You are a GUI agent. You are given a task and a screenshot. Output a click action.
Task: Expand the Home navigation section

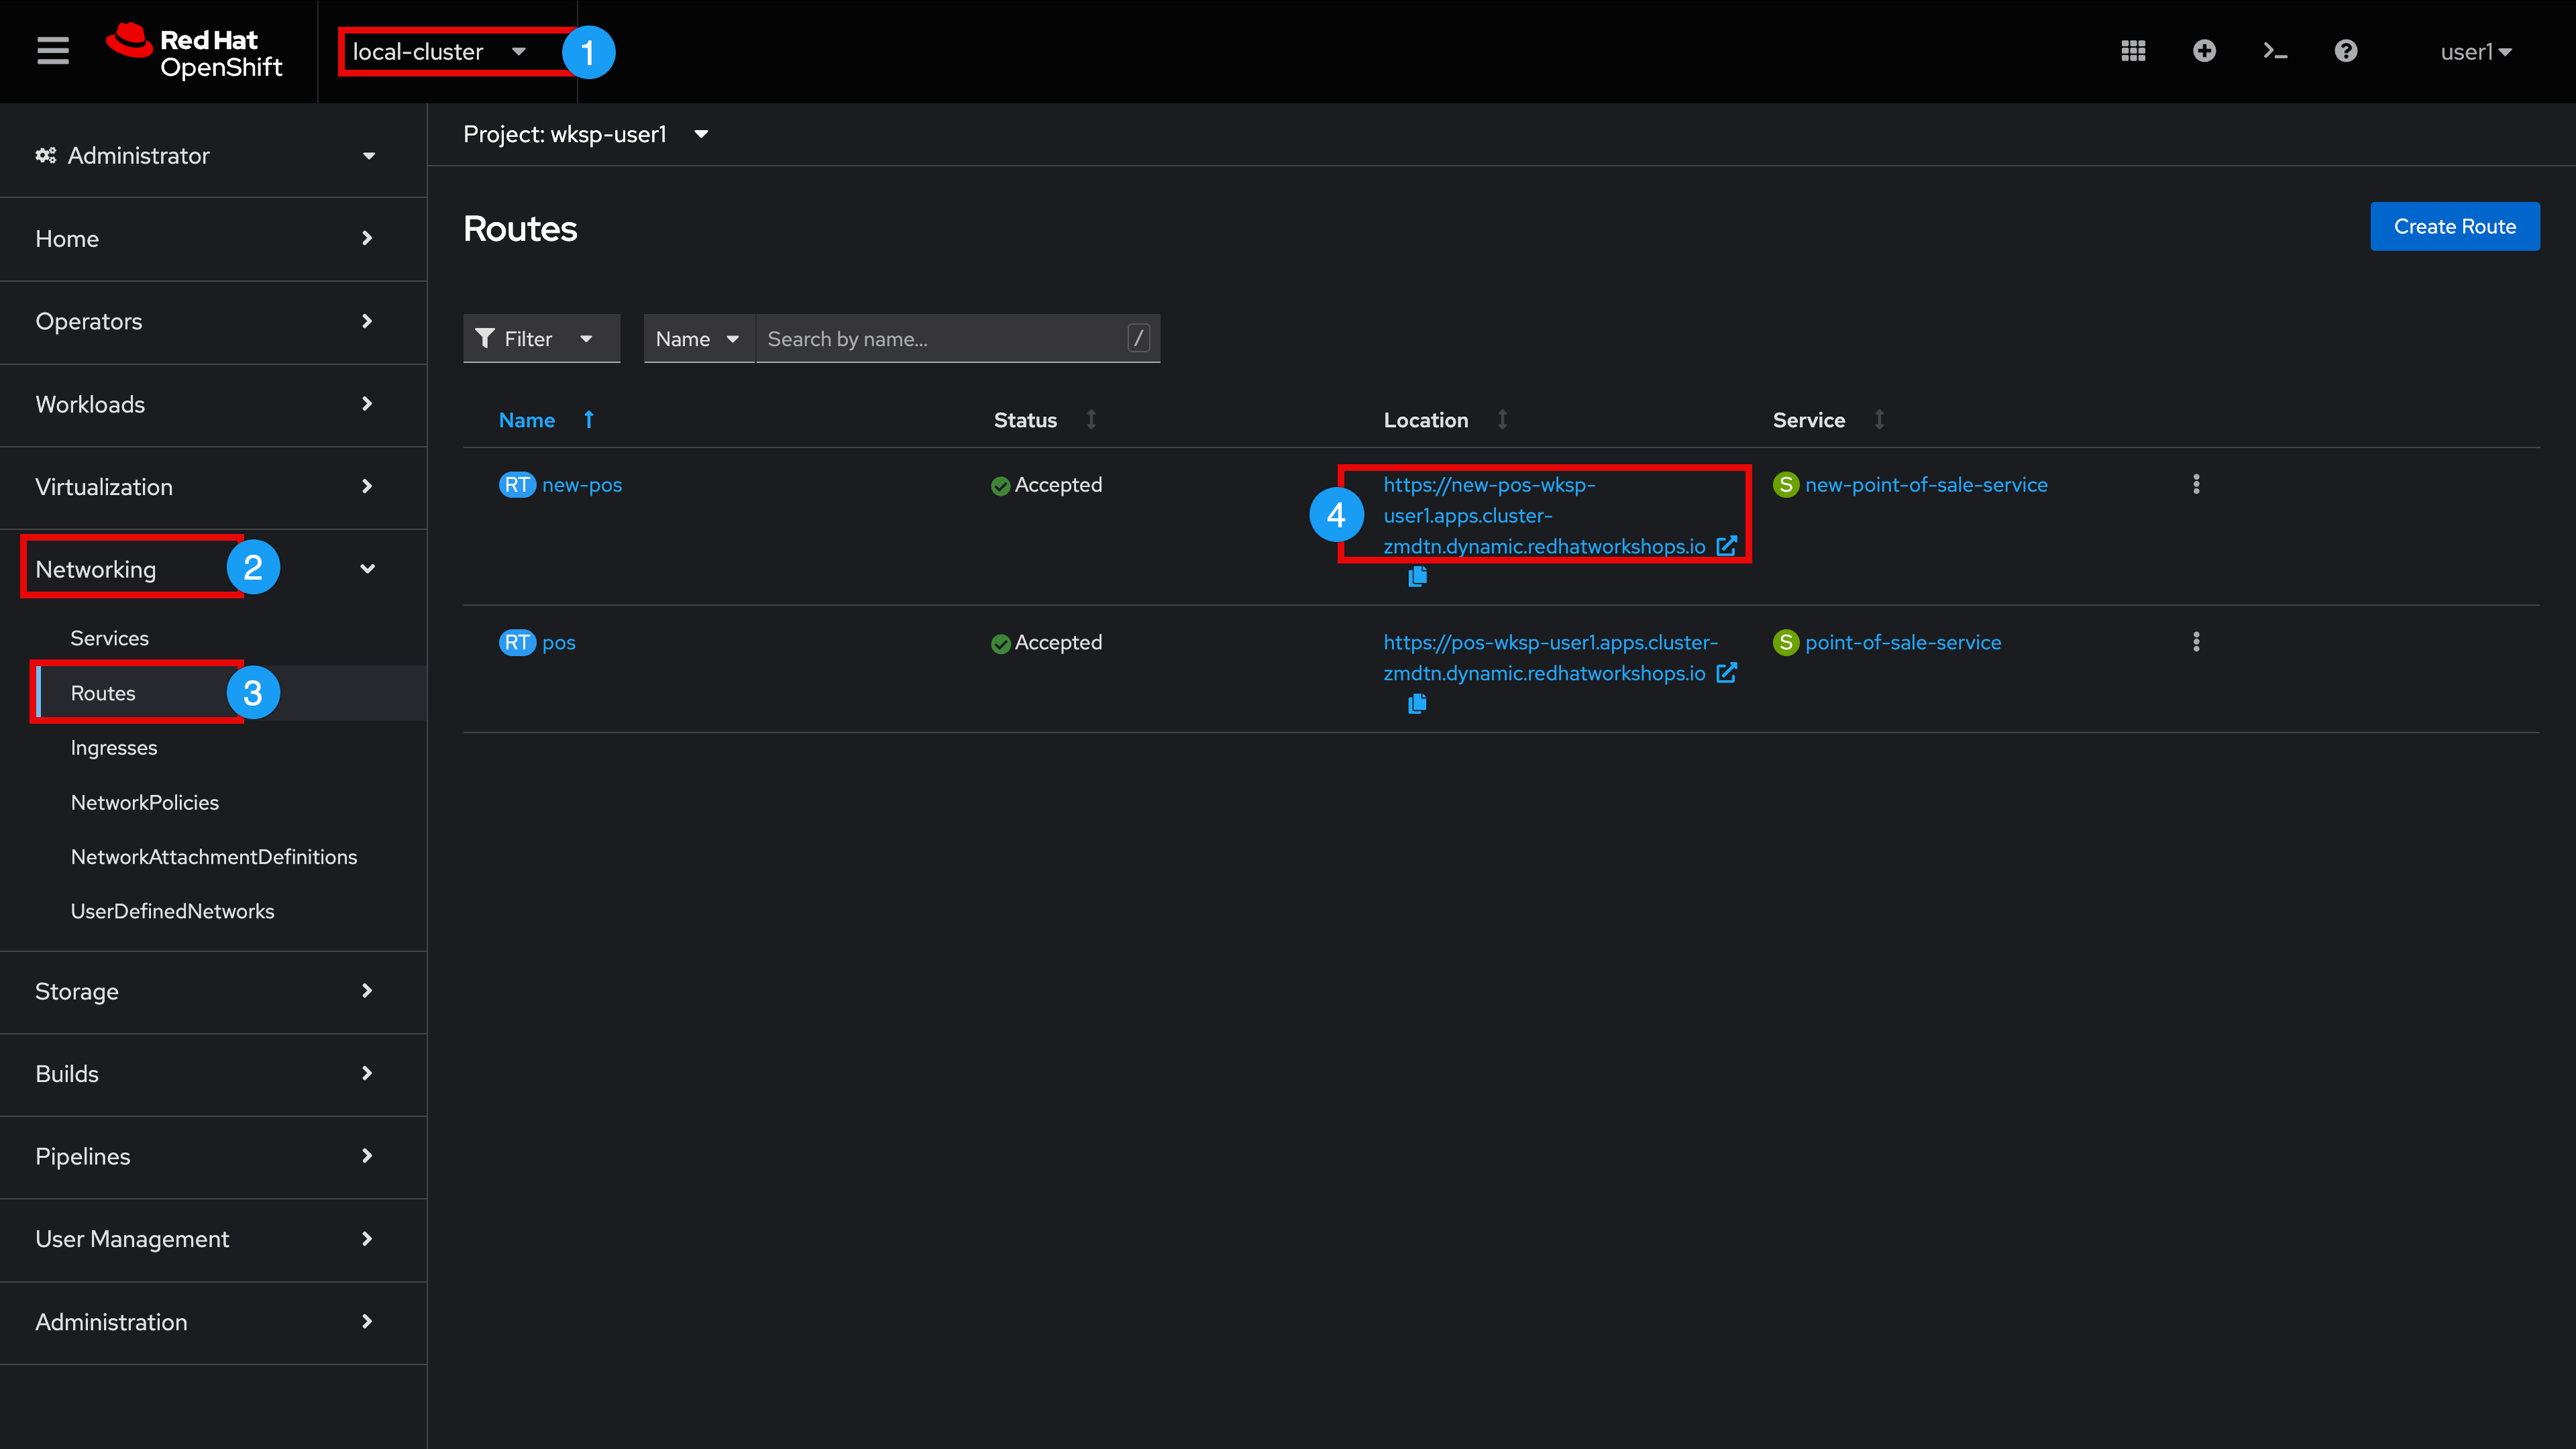(x=213, y=239)
